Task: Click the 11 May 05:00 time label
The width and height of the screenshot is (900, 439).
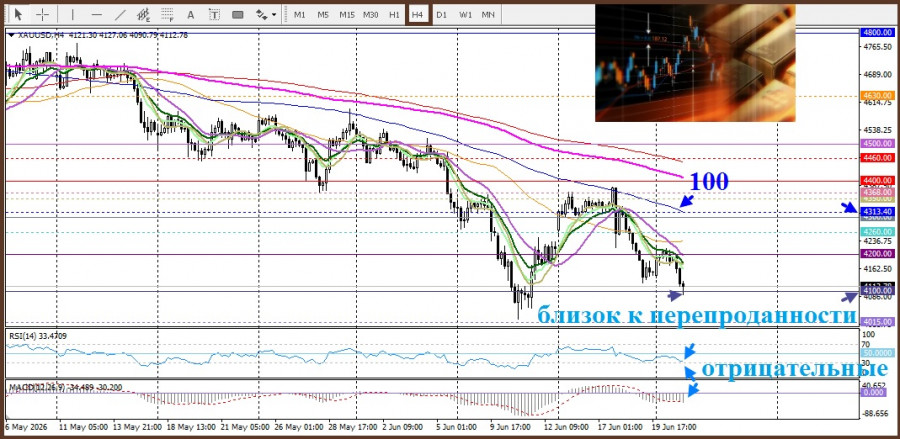Action: (x=83, y=427)
